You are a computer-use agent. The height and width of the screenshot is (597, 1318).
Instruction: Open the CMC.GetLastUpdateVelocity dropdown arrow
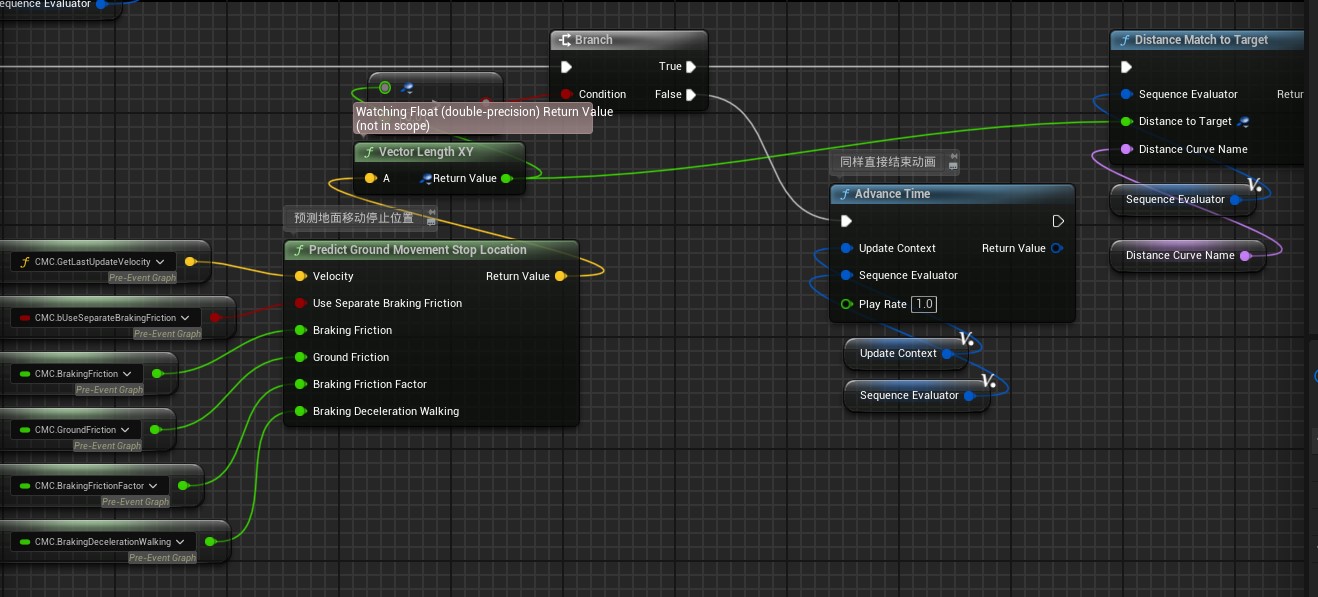pos(159,262)
